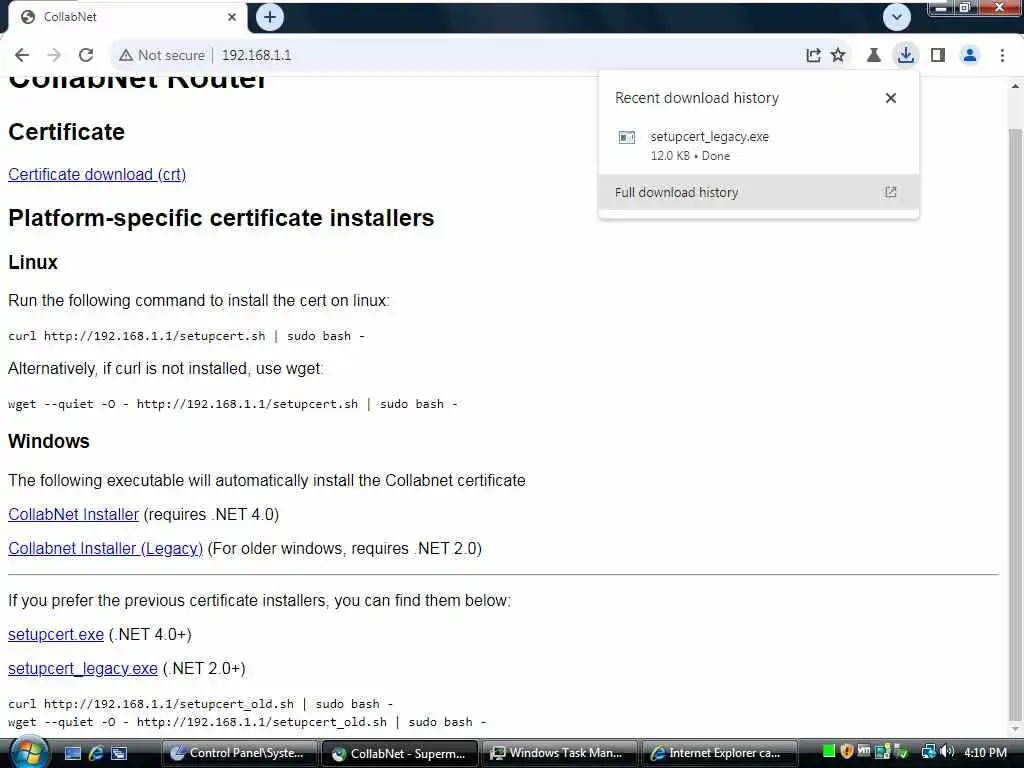Click the network tray icon
Image resolution: width=1024 pixels, height=768 pixels.
click(928, 752)
